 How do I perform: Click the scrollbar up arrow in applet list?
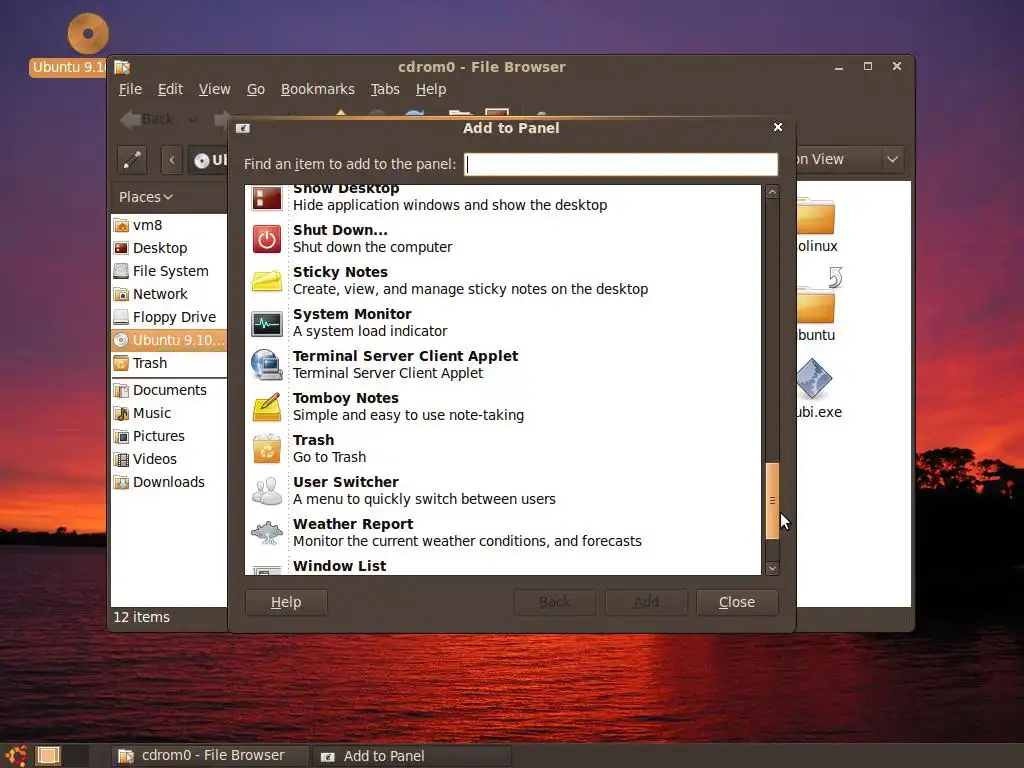[x=772, y=192]
